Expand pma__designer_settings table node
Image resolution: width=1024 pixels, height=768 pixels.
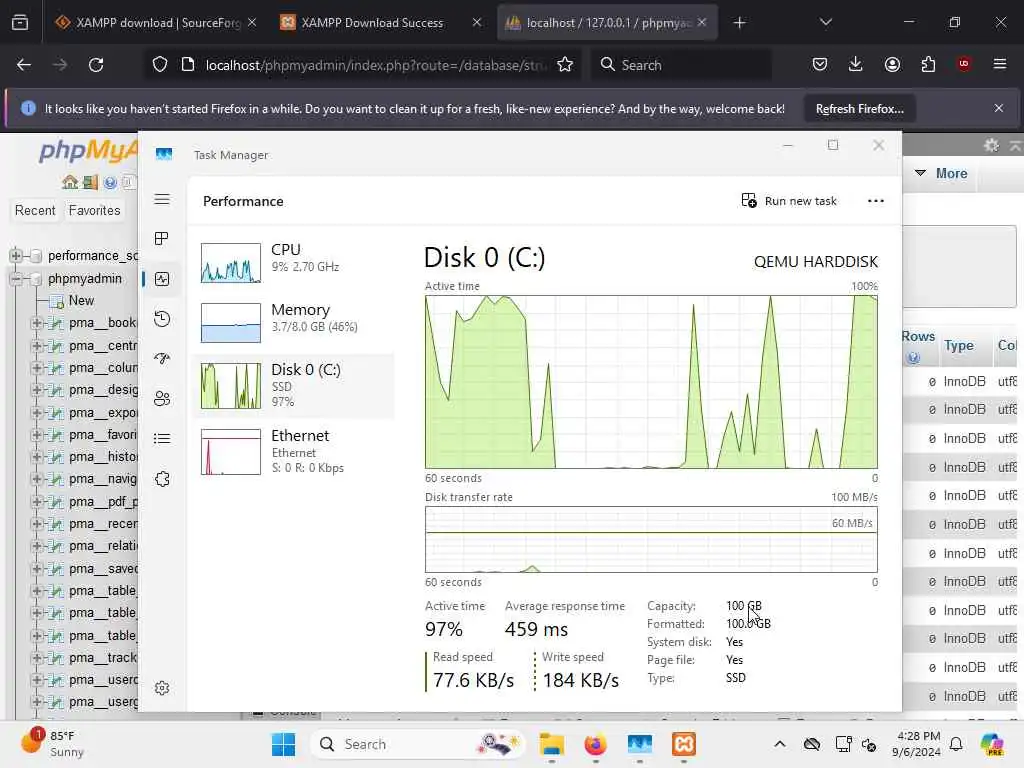[37, 390]
